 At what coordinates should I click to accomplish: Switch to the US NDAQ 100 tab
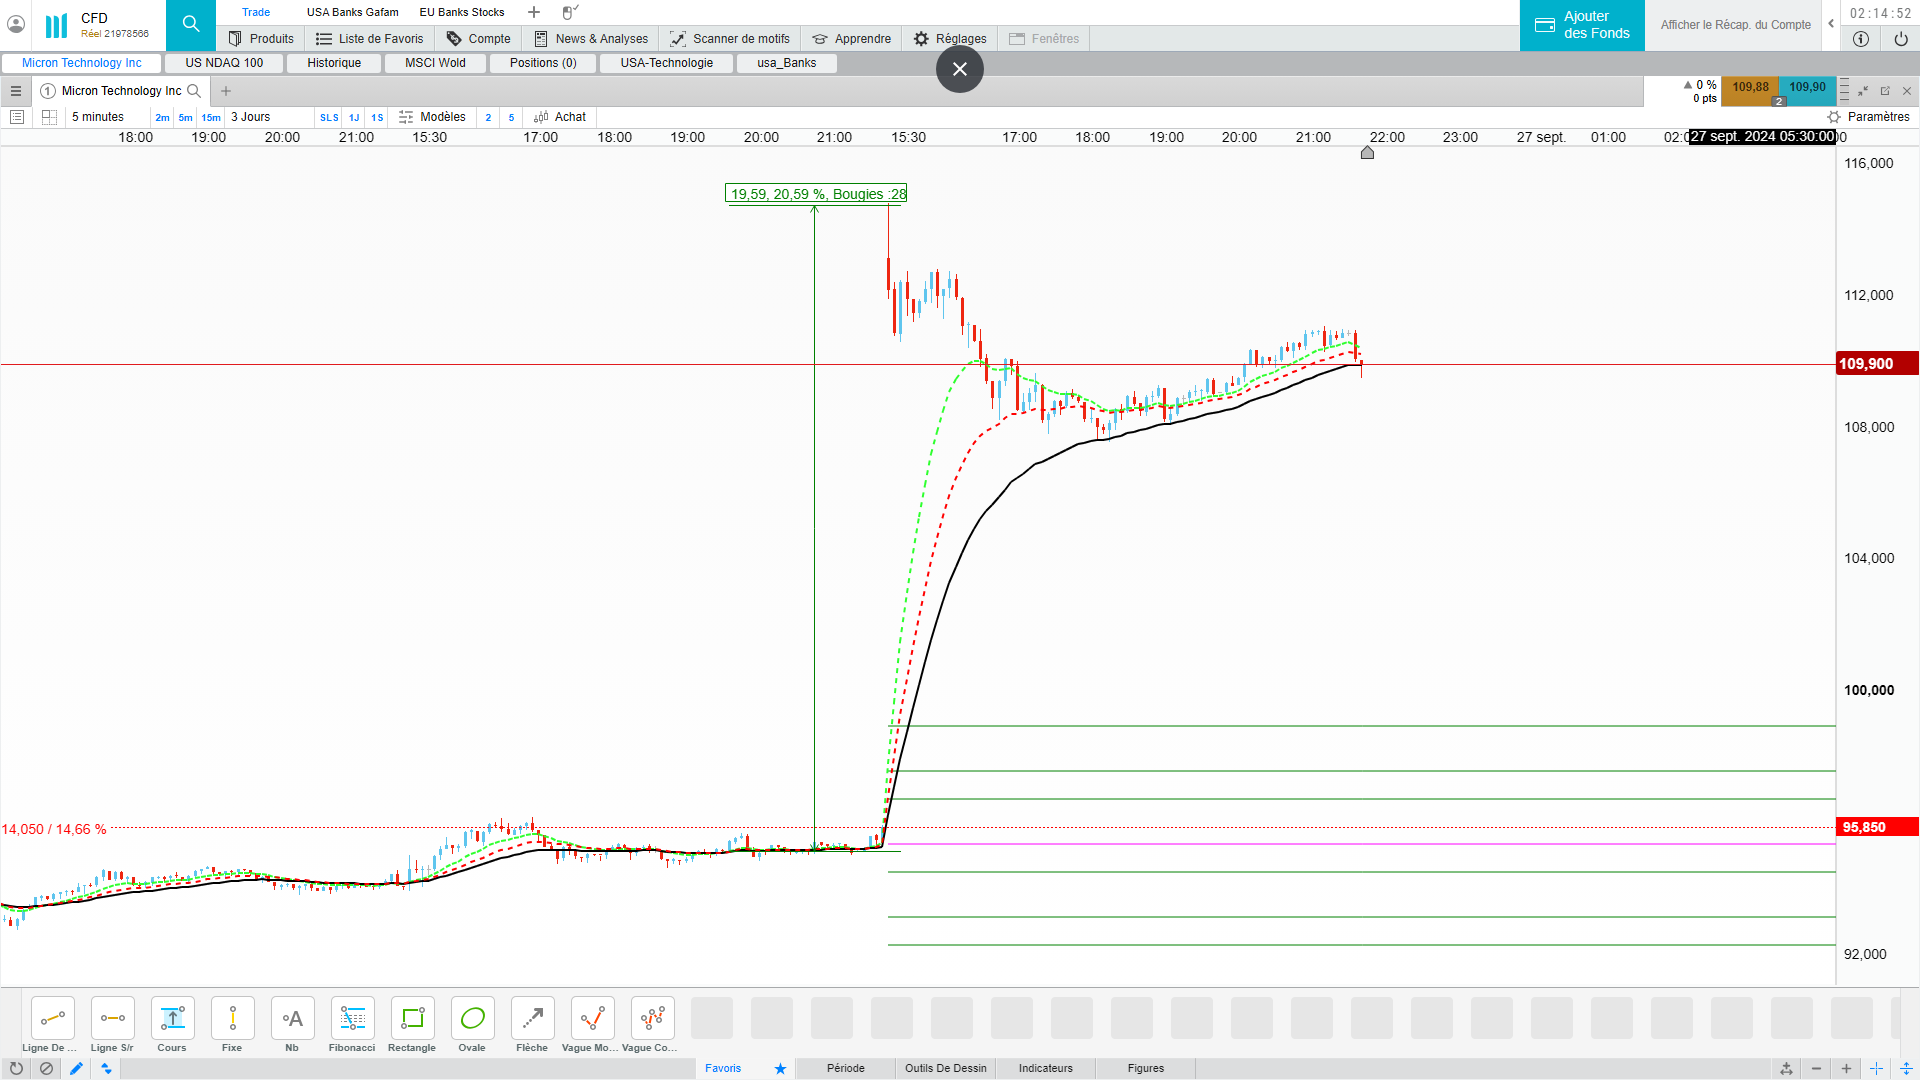224,63
